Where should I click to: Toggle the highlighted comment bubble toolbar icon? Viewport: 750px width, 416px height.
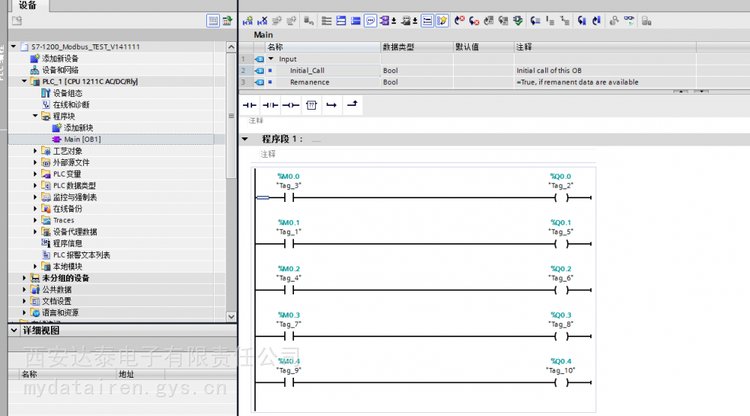[370, 19]
